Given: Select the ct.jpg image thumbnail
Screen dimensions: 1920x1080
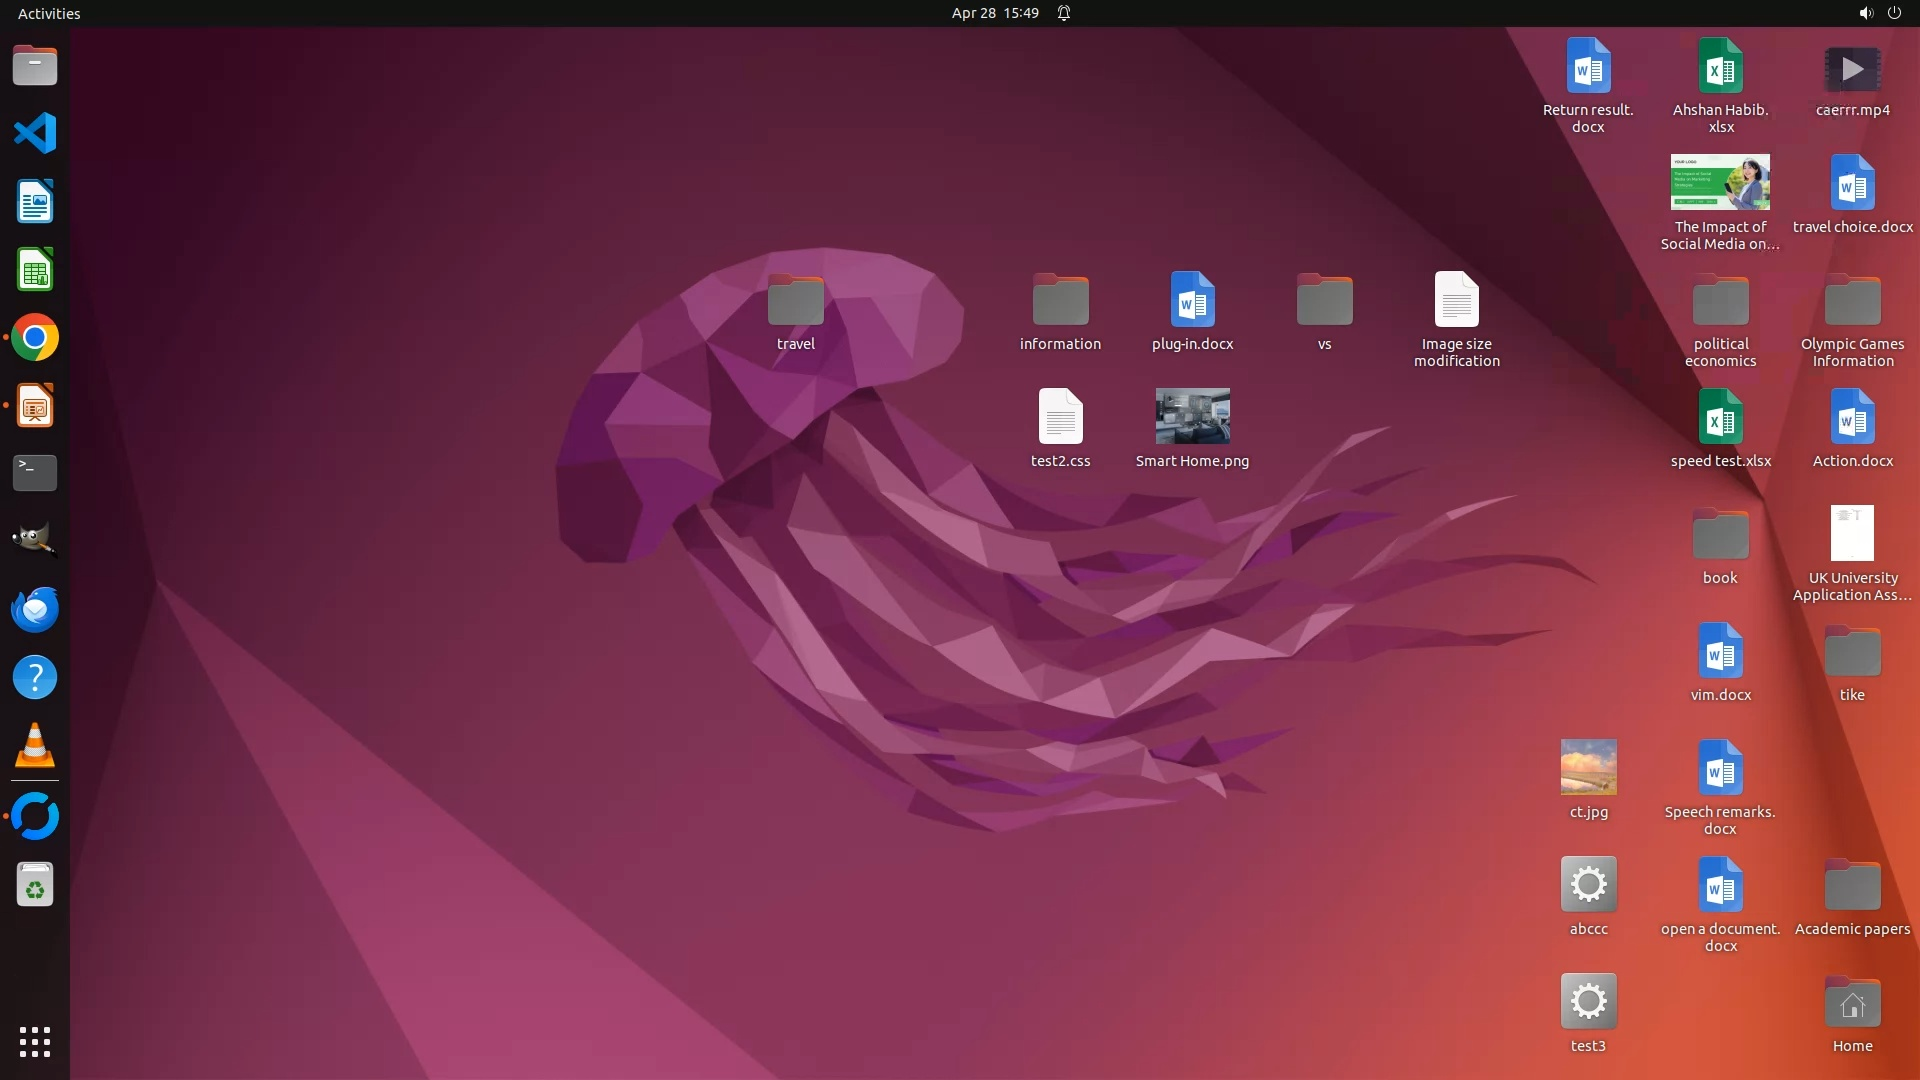Looking at the screenshot, I should (1588, 767).
